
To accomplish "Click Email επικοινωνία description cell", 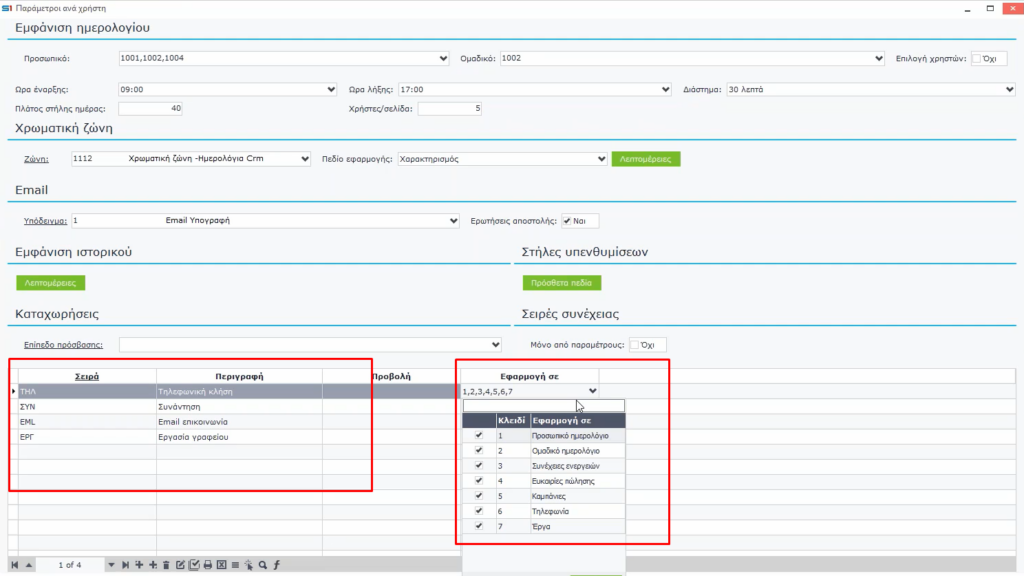I will coord(239,421).
